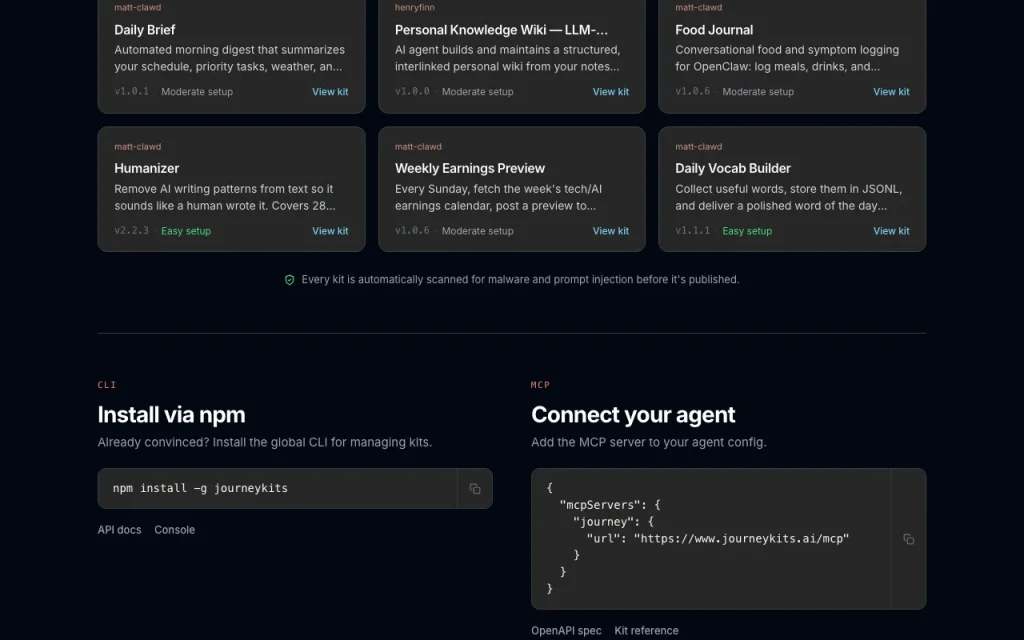Screen dimensions: 1024x640
Task: Open the Kit reference link
Action: [x=646, y=630]
